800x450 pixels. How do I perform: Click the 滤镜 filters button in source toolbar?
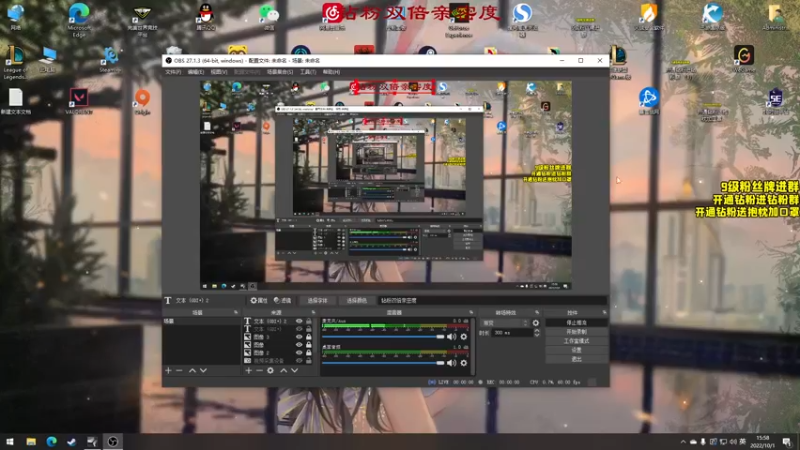(x=282, y=301)
